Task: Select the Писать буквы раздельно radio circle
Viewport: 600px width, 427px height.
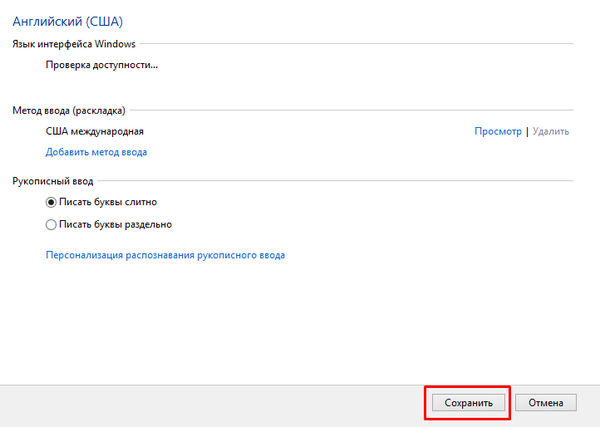Action: click(51, 225)
